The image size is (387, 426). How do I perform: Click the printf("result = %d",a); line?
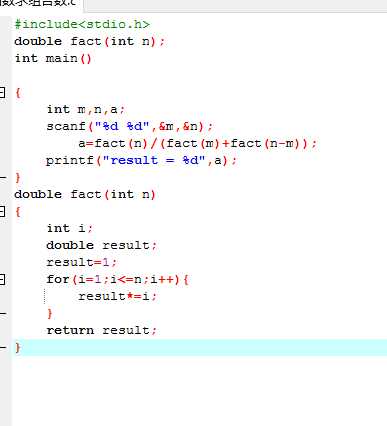tap(141, 161)
